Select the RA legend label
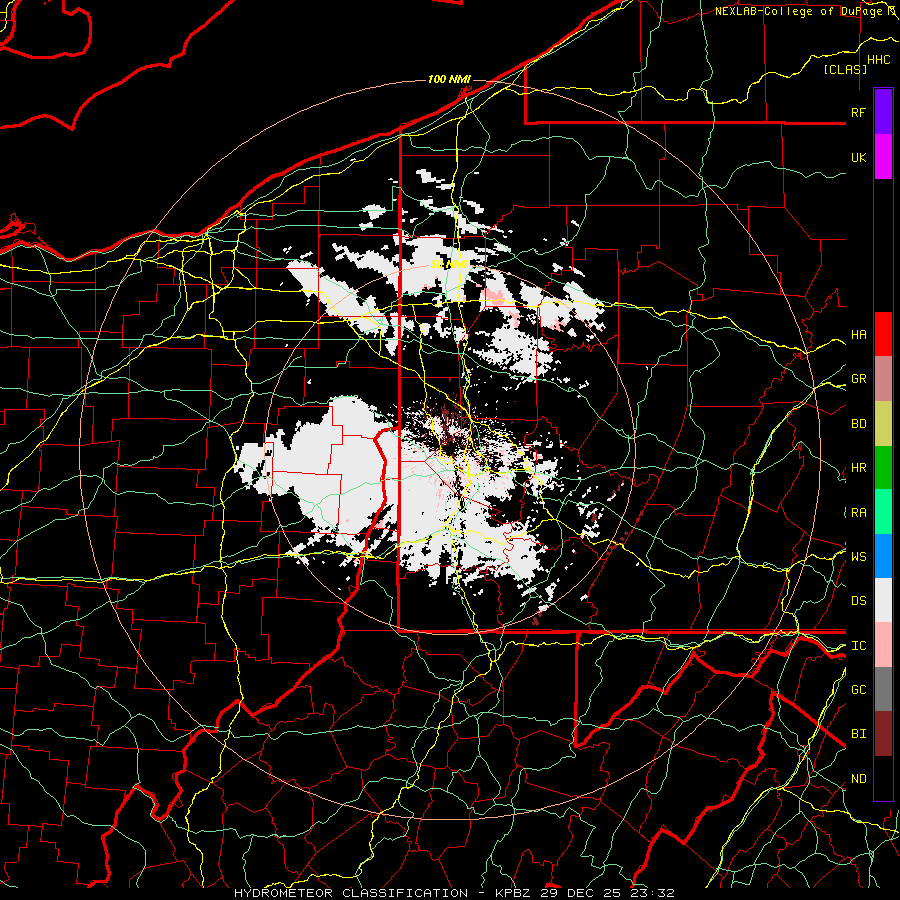900x900 pixels. click(x=858, y=513)
